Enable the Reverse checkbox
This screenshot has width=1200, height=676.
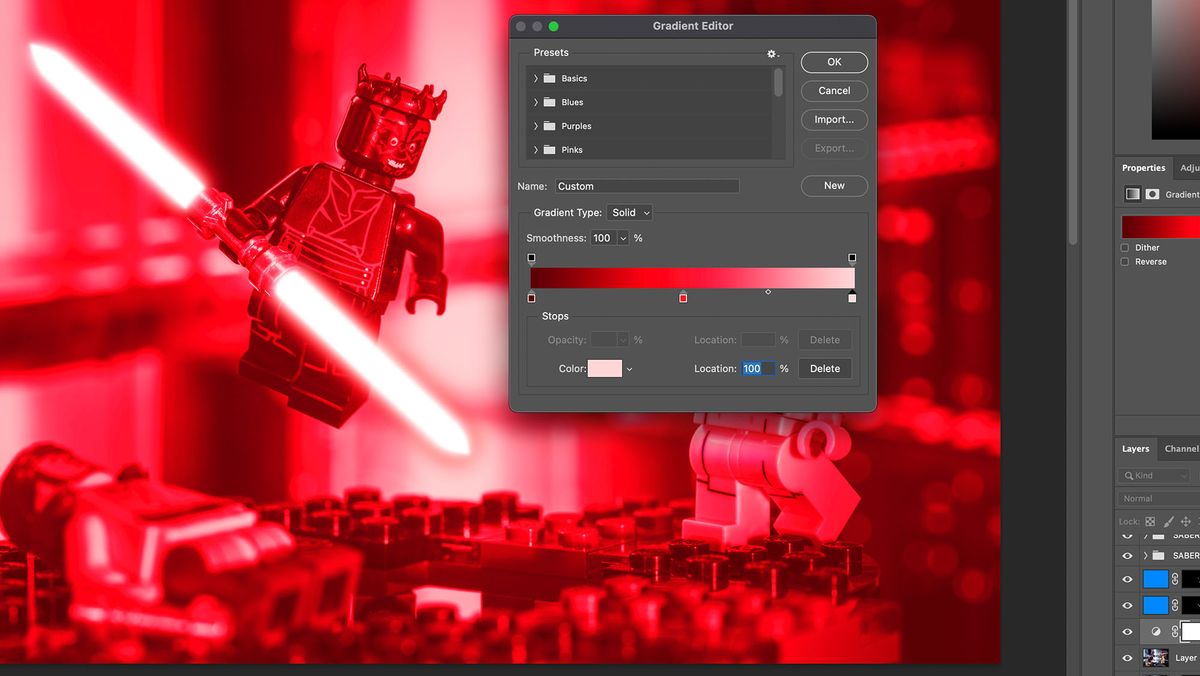tap(1124, 261)
